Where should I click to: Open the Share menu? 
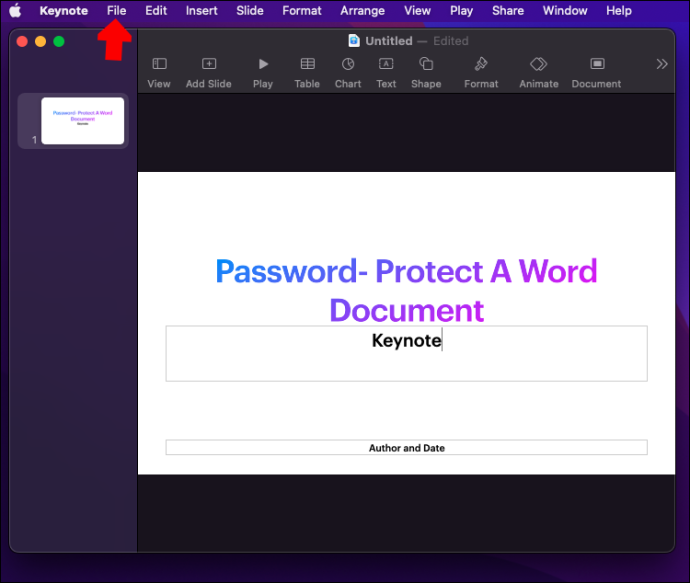(x=508, y=11)
